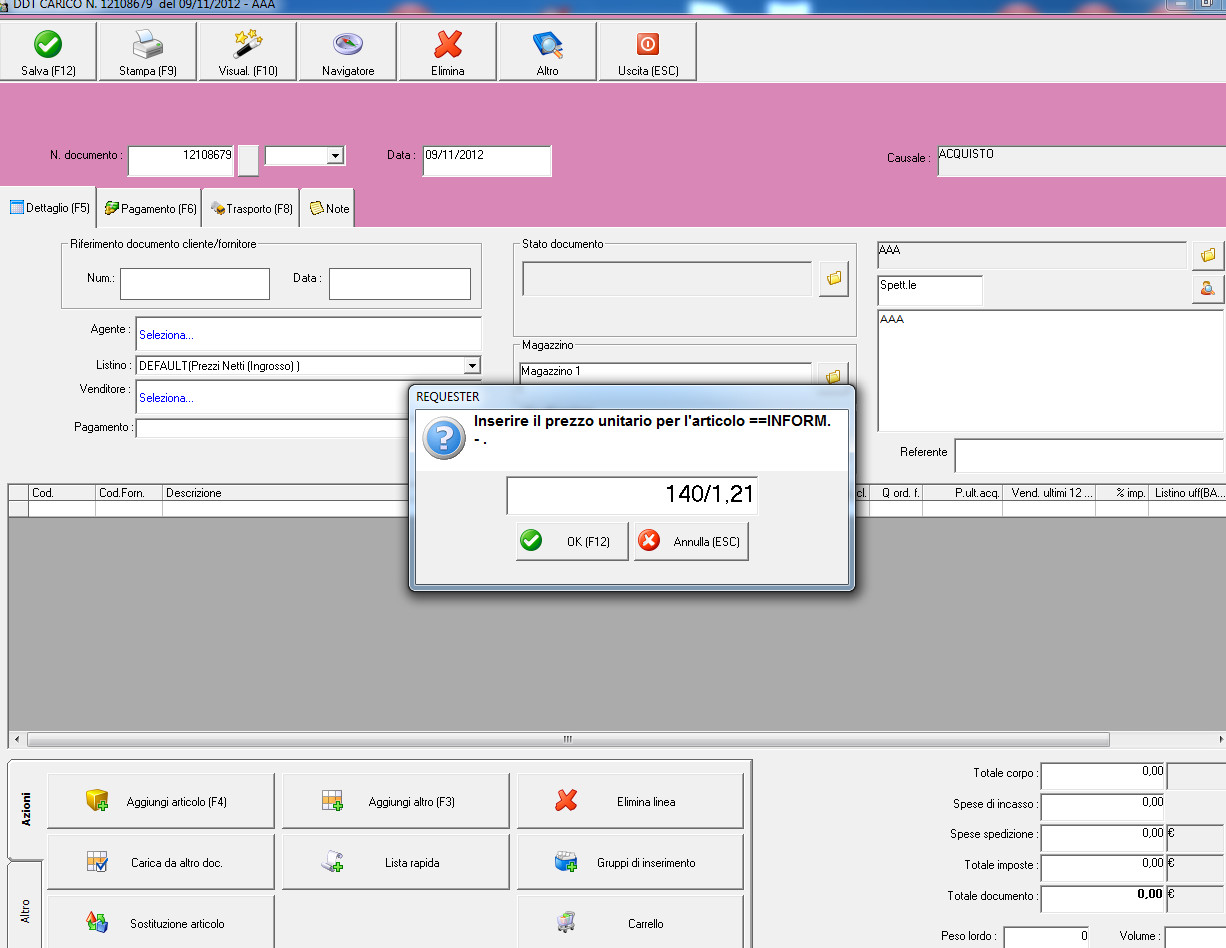Open the Carrello cart button
The image size is (1226, 948).
(630, 922)
